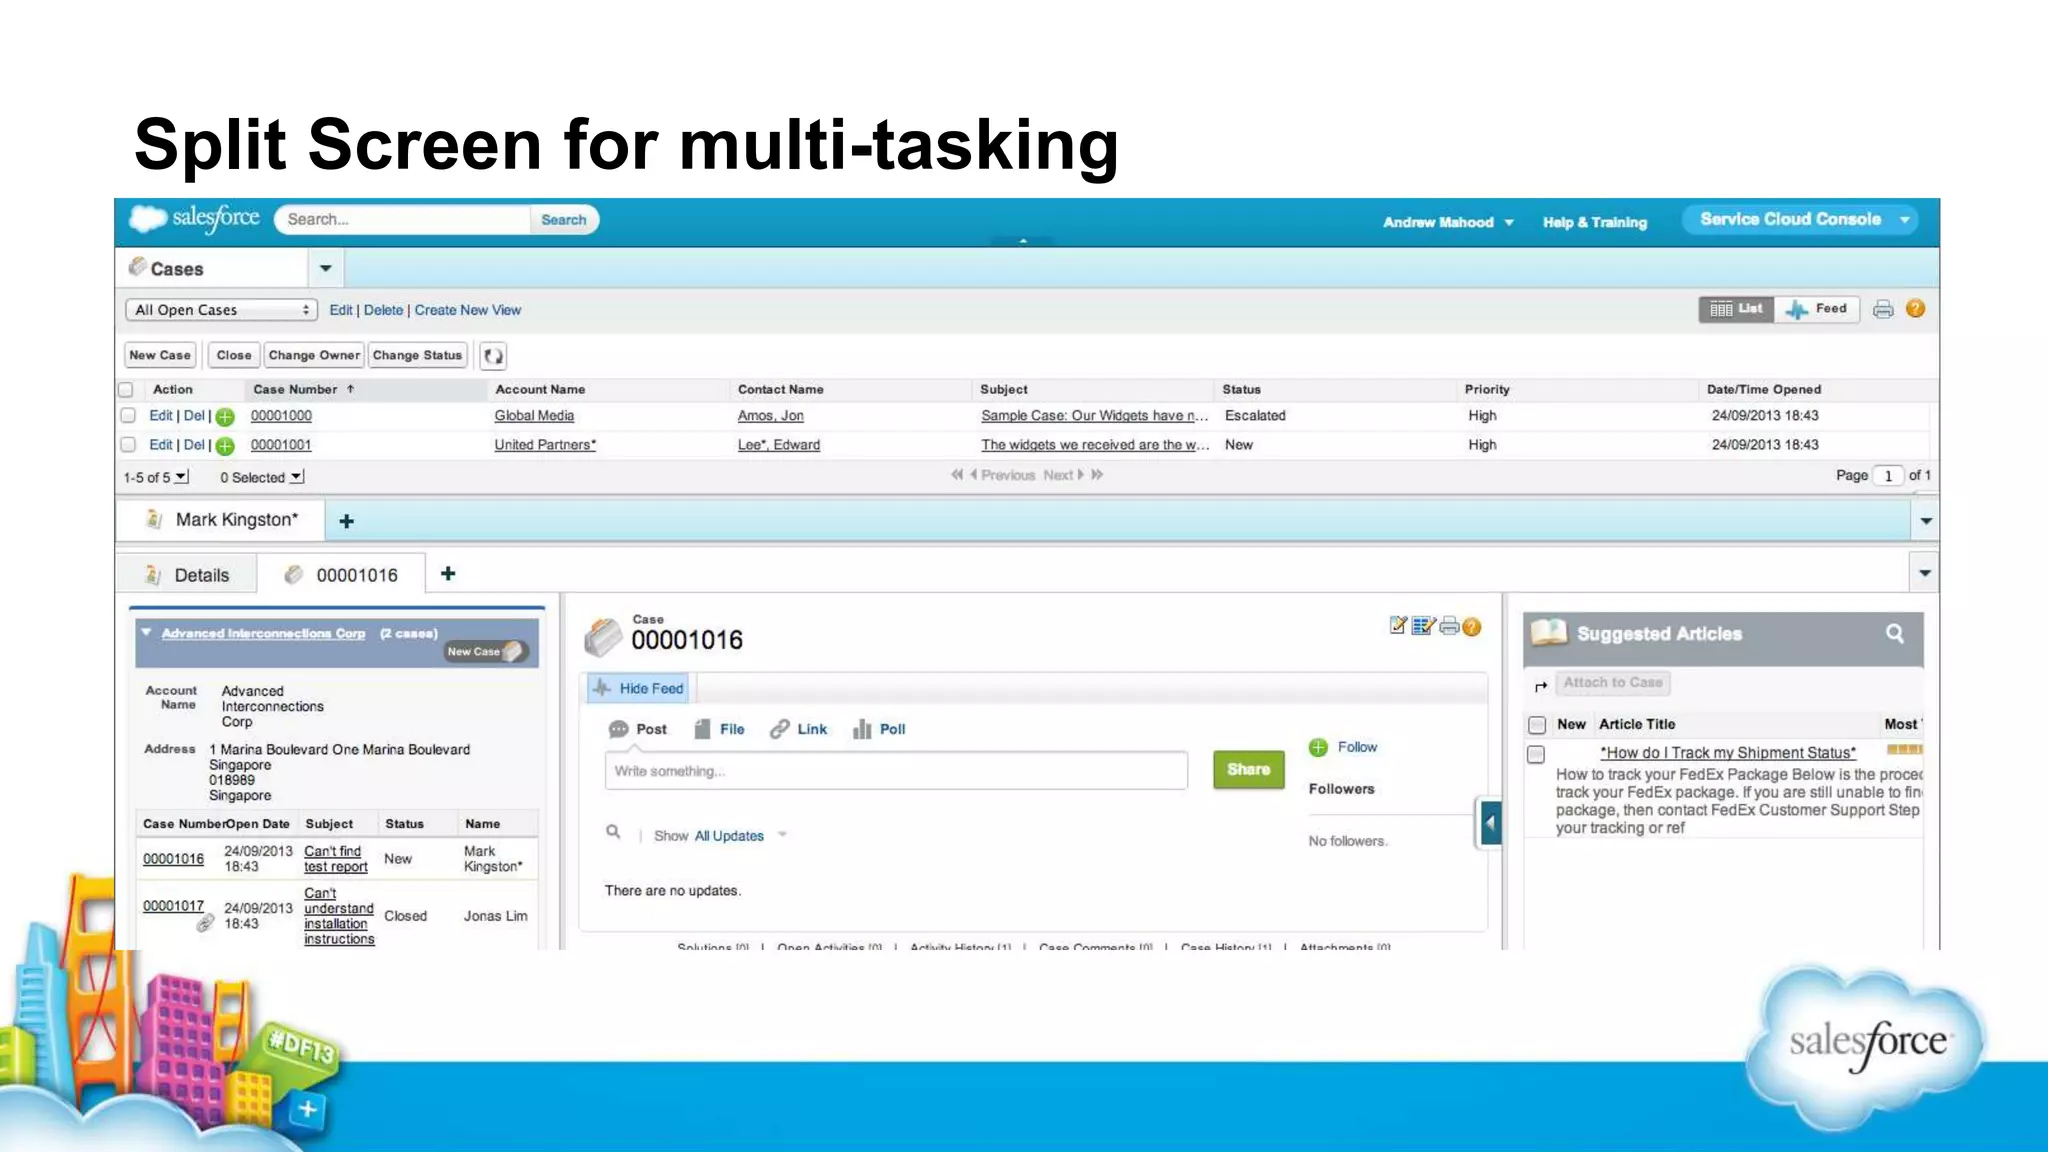Click the Change Status button

coord(417,355)
